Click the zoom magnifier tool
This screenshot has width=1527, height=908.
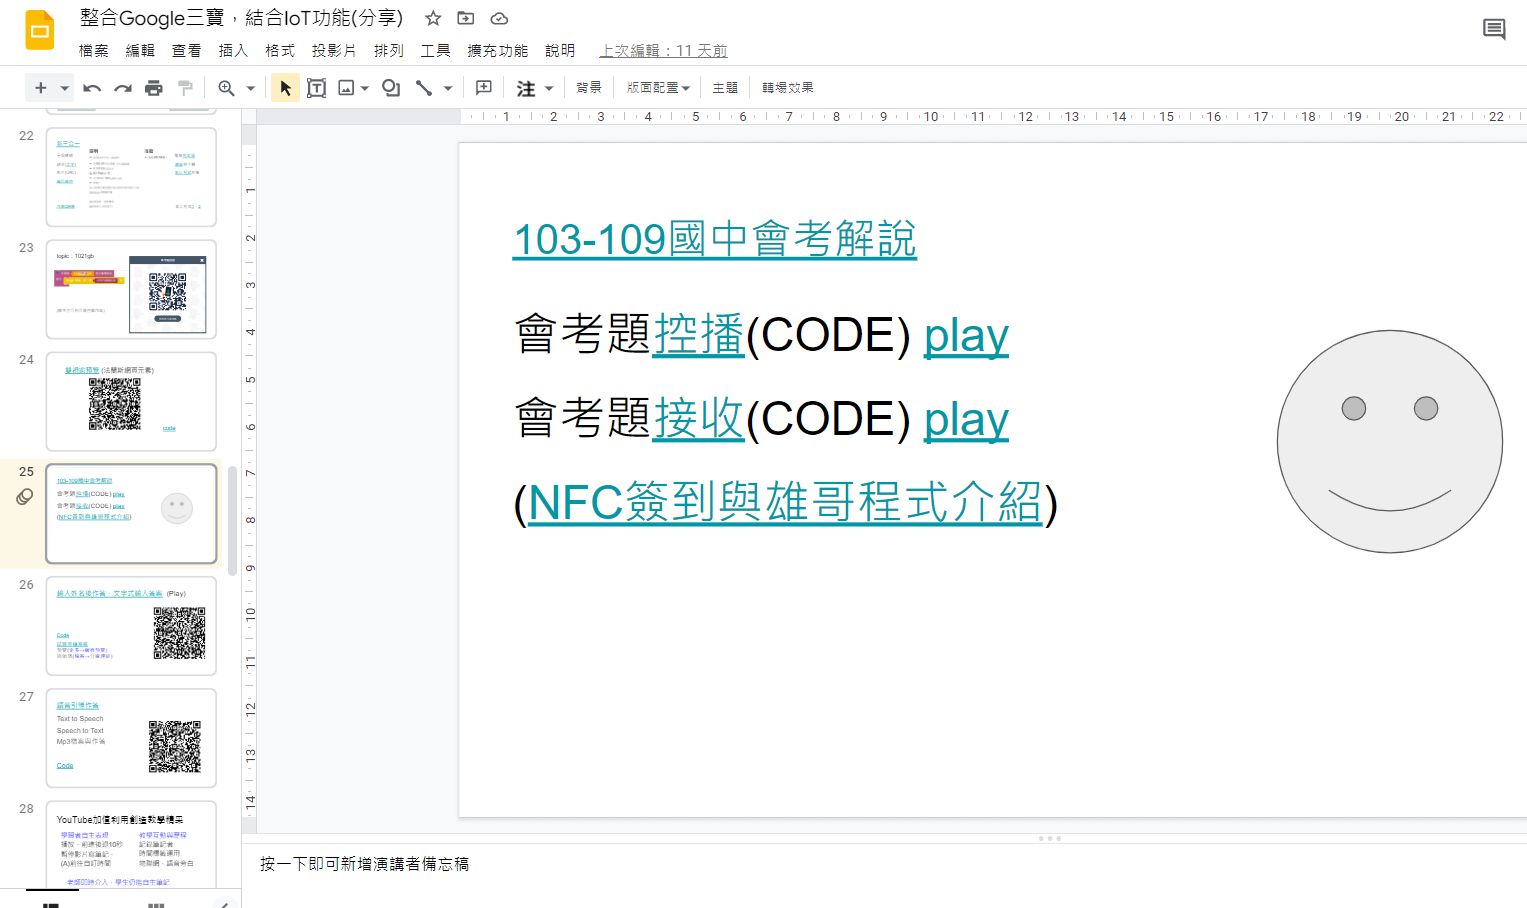227,88
